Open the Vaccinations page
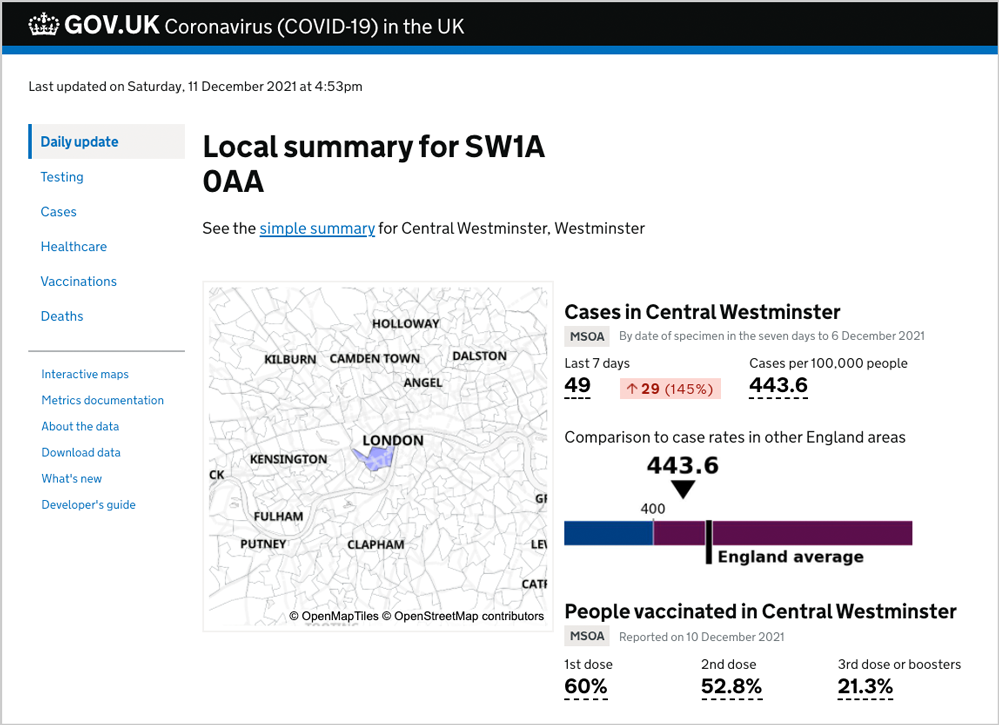999x725 pixels. 79,282
